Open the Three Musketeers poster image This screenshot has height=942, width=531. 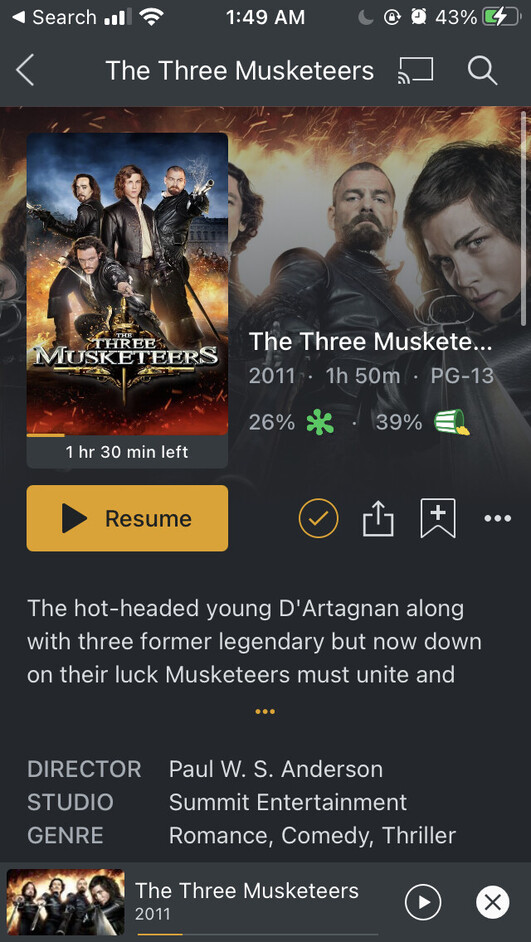pos(127,284)
